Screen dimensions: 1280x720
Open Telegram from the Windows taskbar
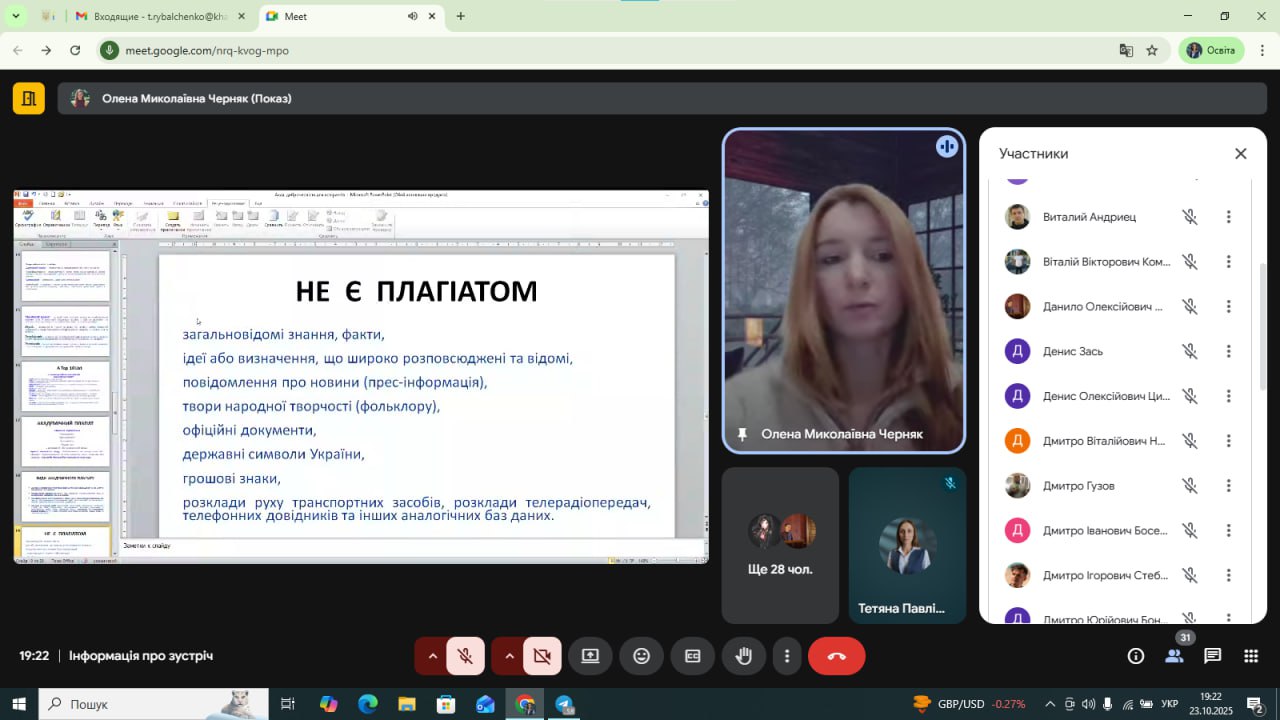[x=564, y=704]
